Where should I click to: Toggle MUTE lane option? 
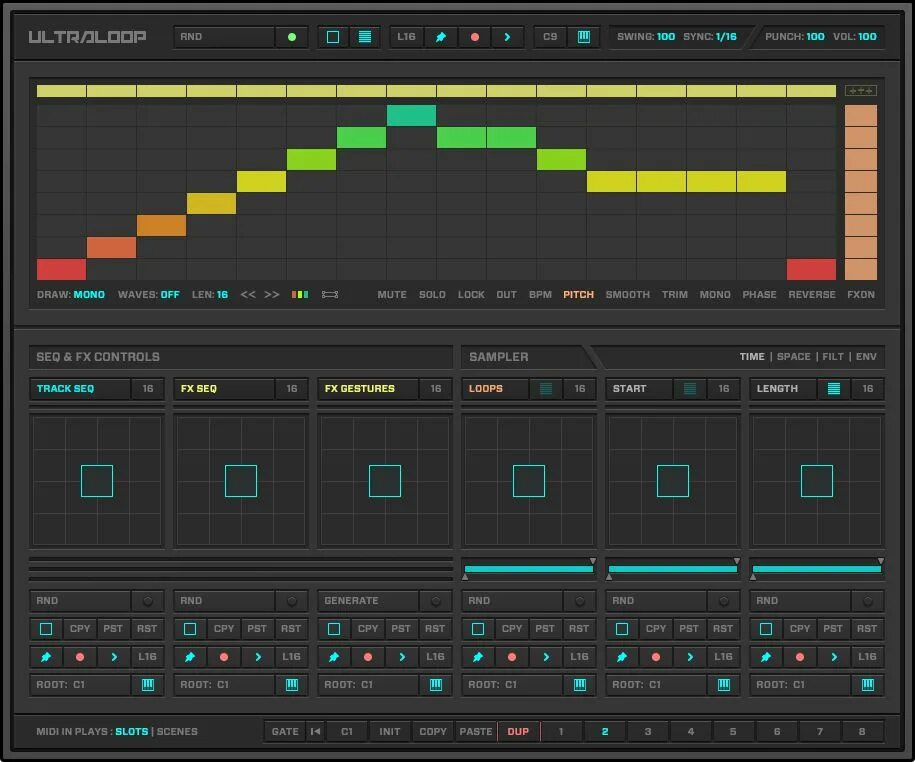(392, 295)
